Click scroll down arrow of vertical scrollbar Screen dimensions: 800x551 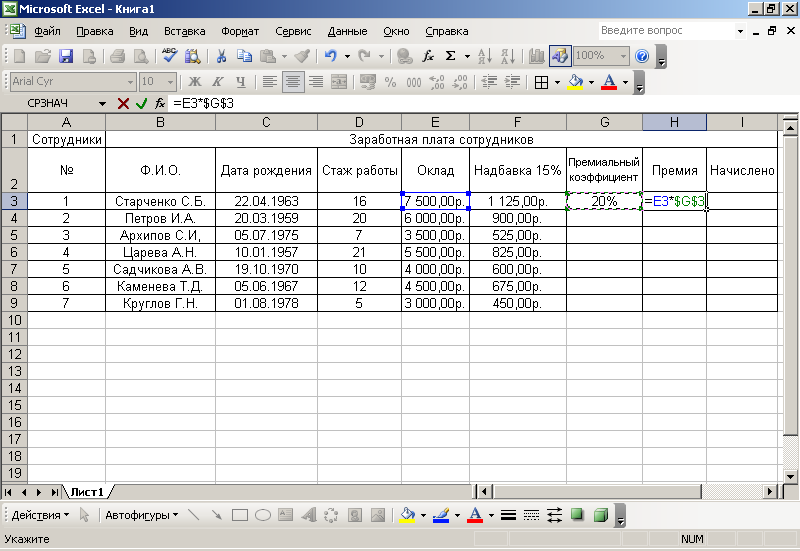[790, 477]
